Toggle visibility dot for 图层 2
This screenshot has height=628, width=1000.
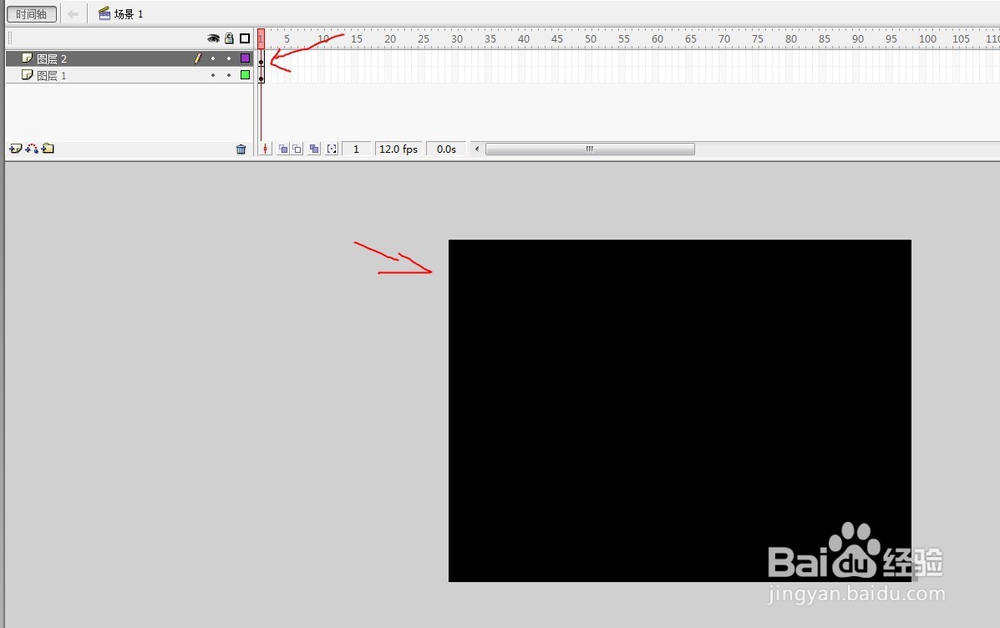coord(213,59)
